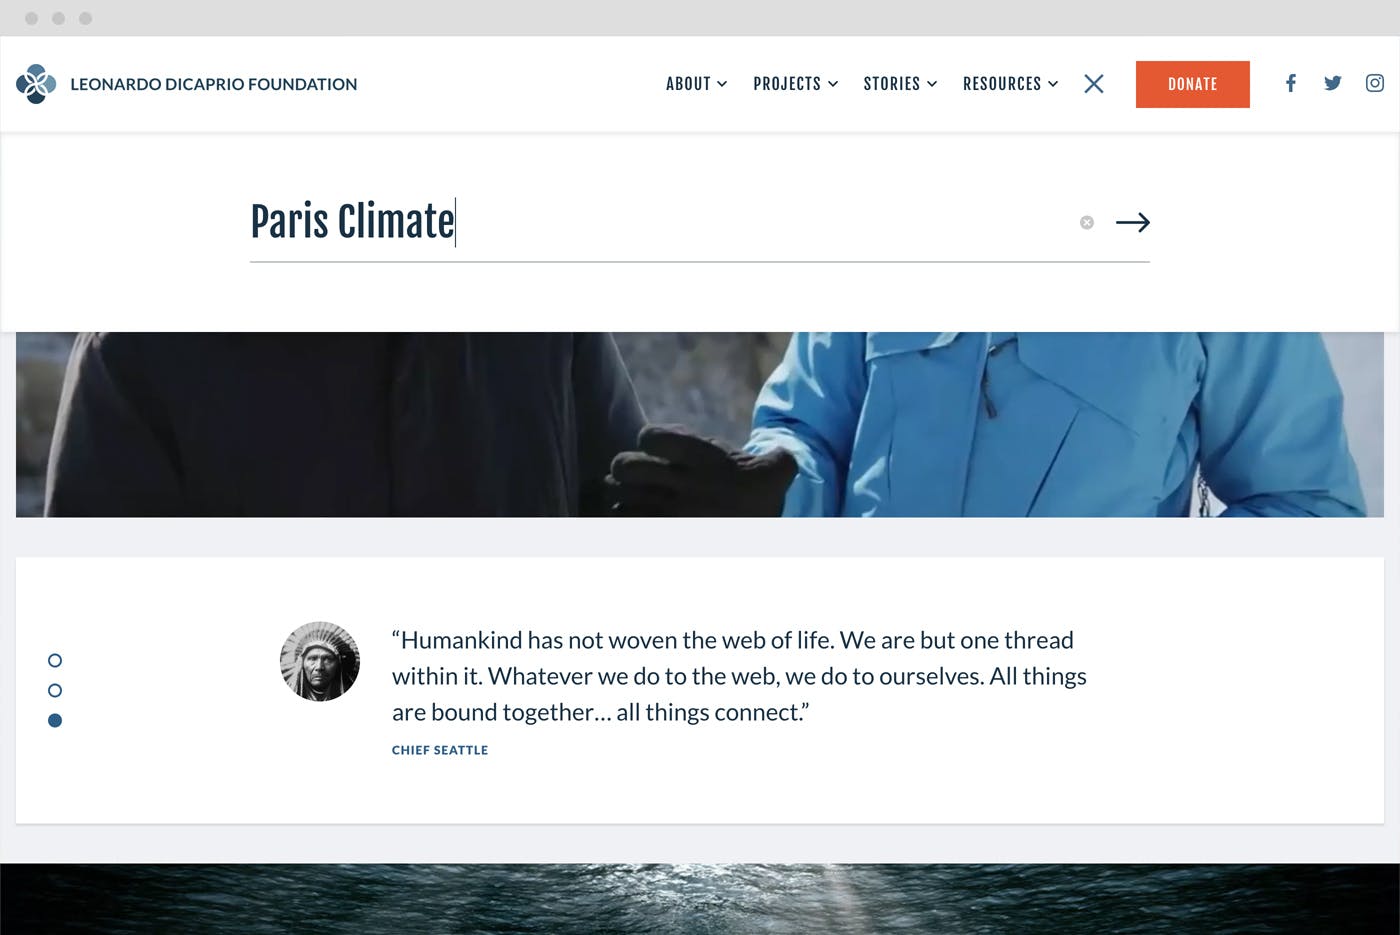Screen dimensions: 1400x935
Task: Select the third filled quote dot
Action: click(x=55, y=720)
